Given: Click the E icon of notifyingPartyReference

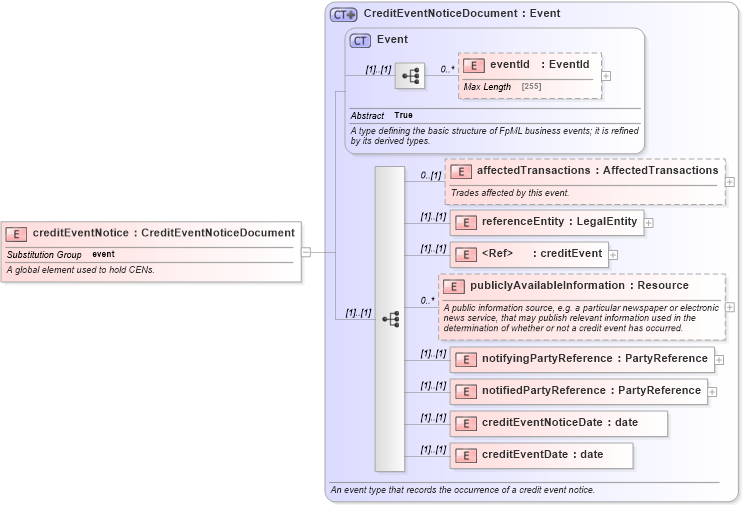Looking at the screenshot, I should coord(465,360).
